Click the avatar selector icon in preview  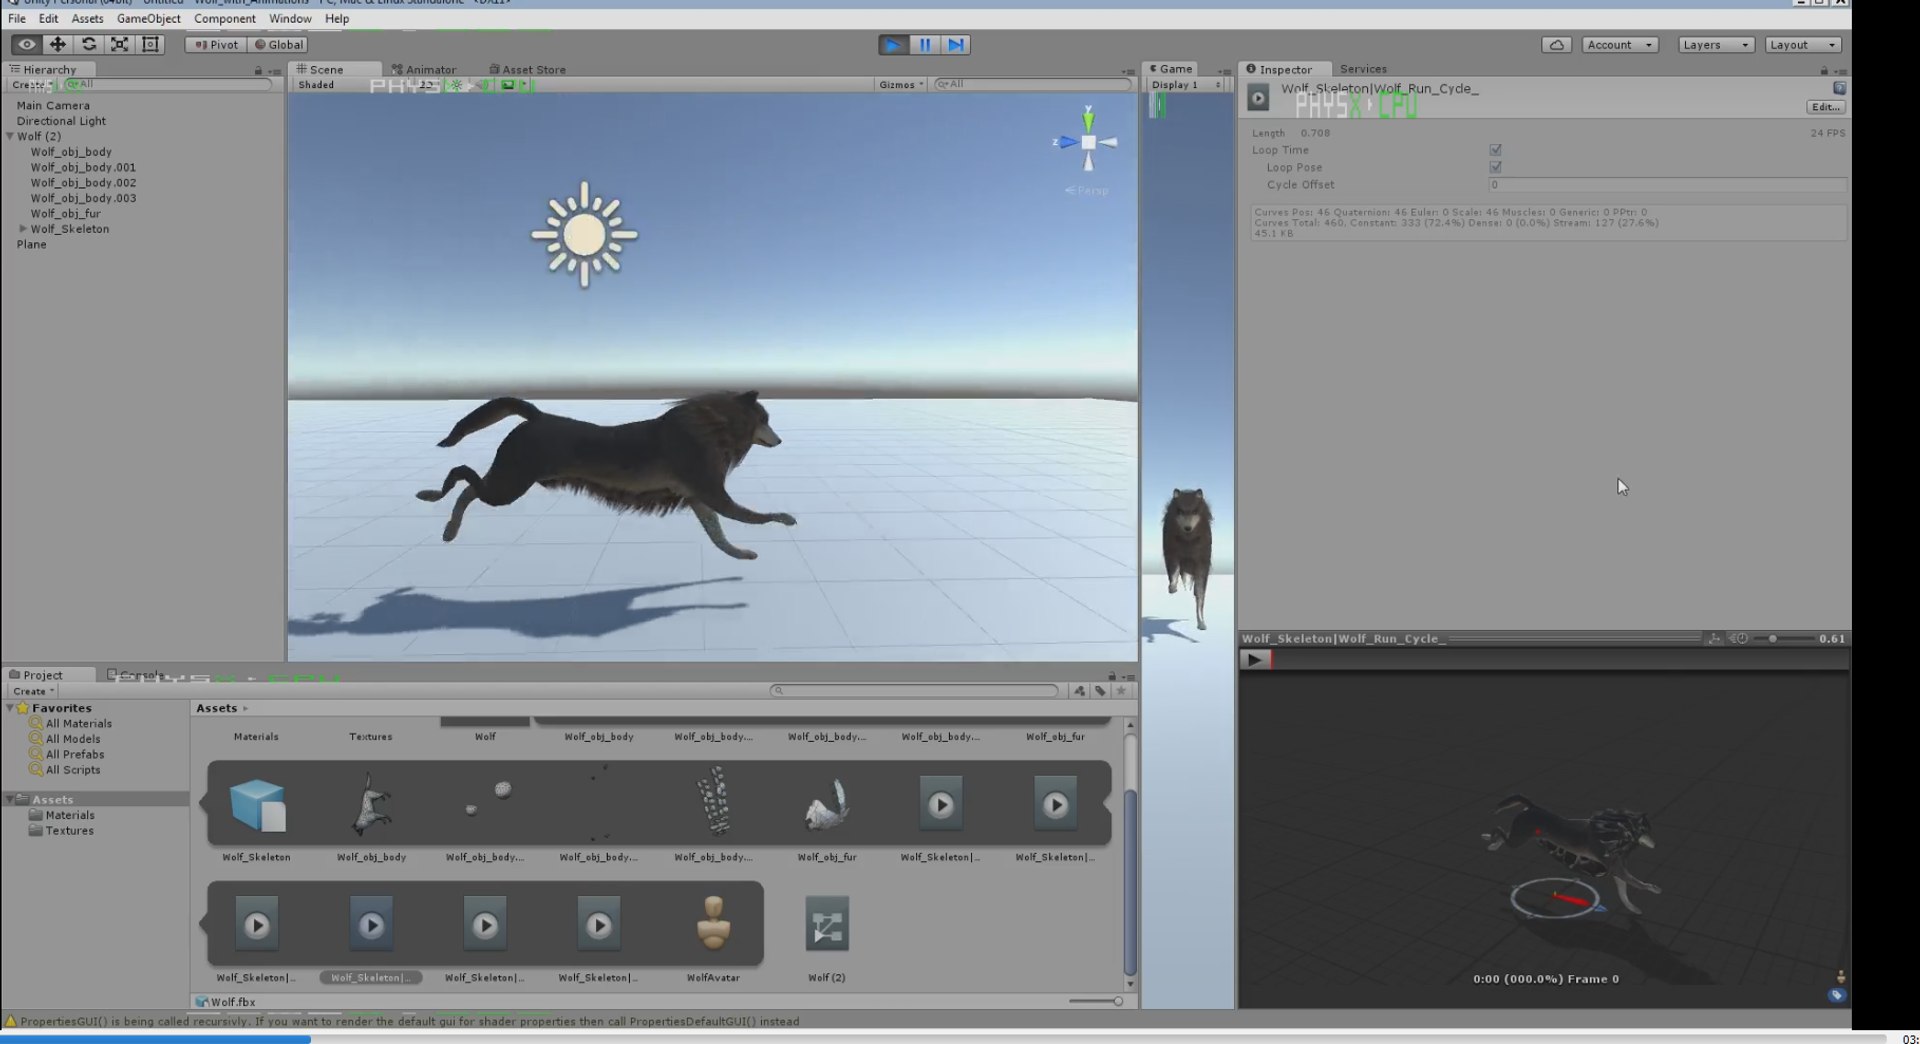(x=1840, y=976)
